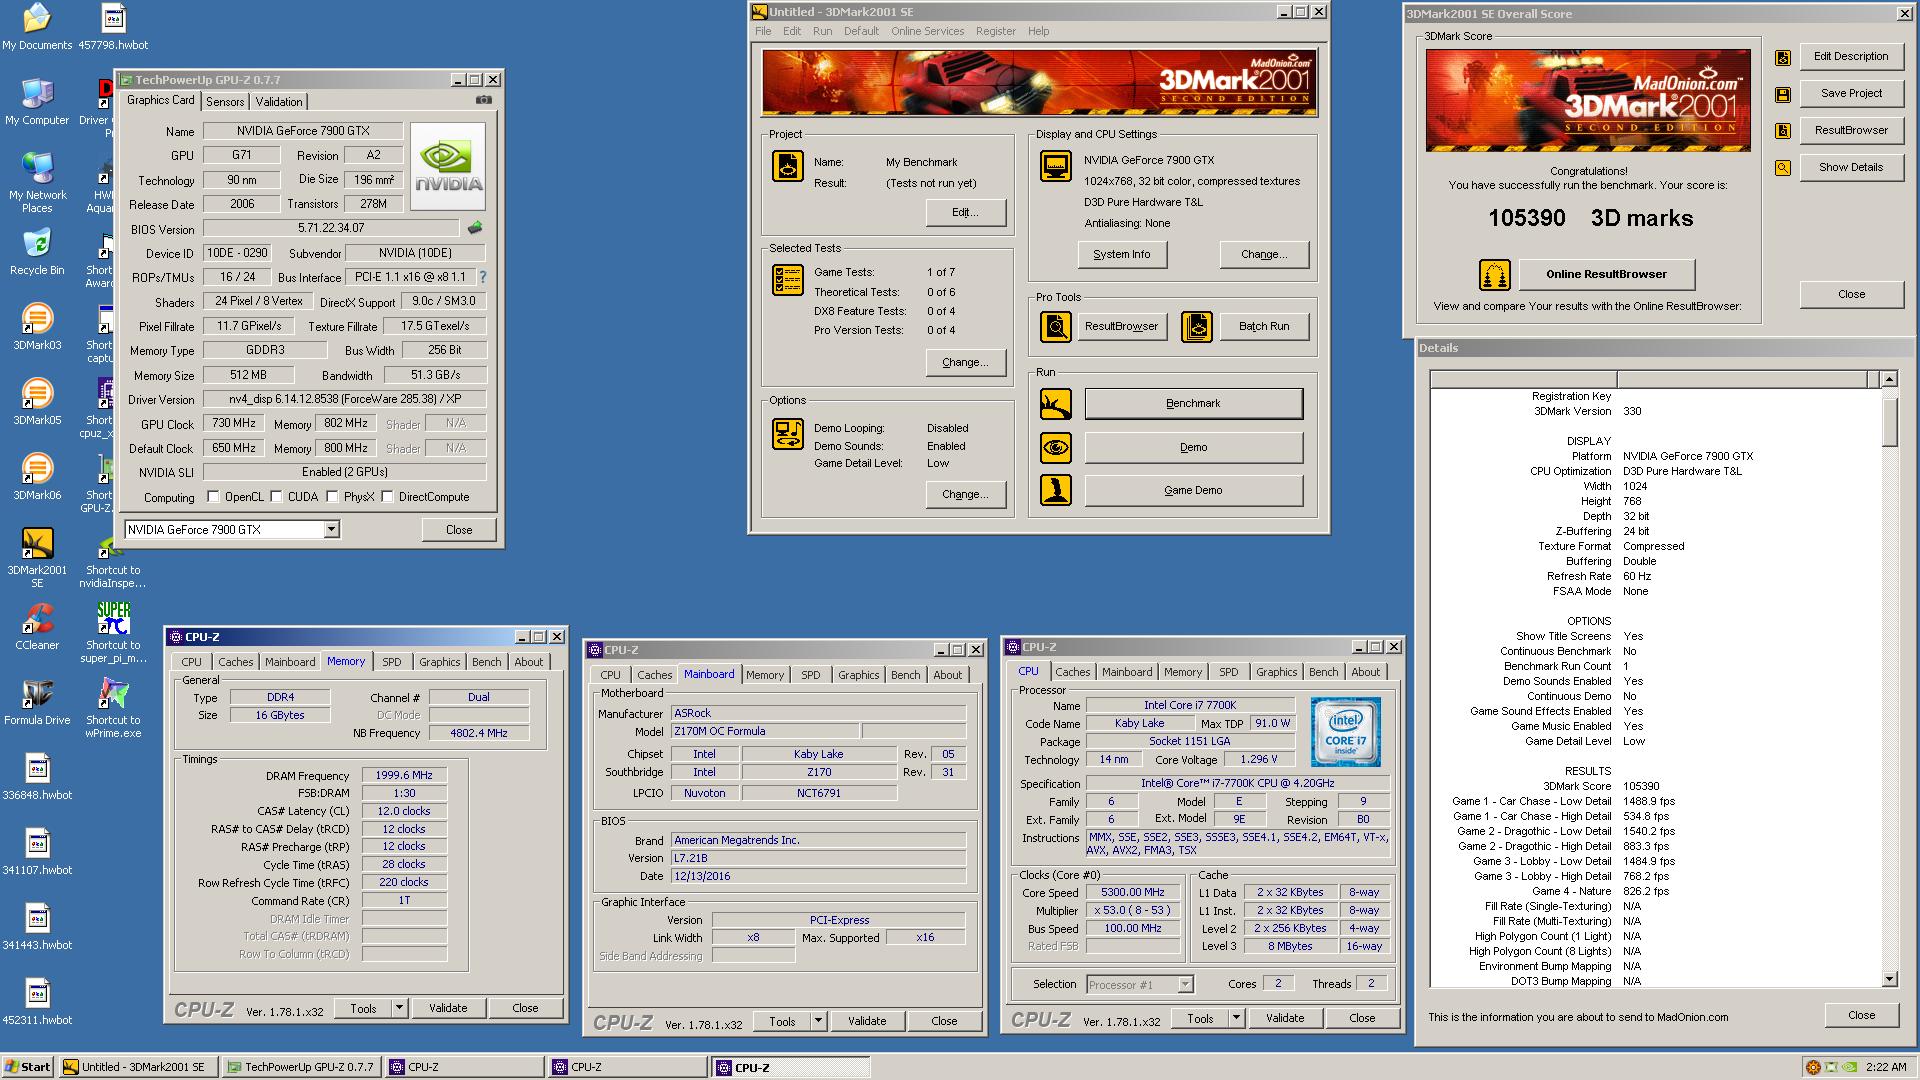Open the Online Services menu
This screenshot has height=1080, width=1920.
click(x=928, y=31)
